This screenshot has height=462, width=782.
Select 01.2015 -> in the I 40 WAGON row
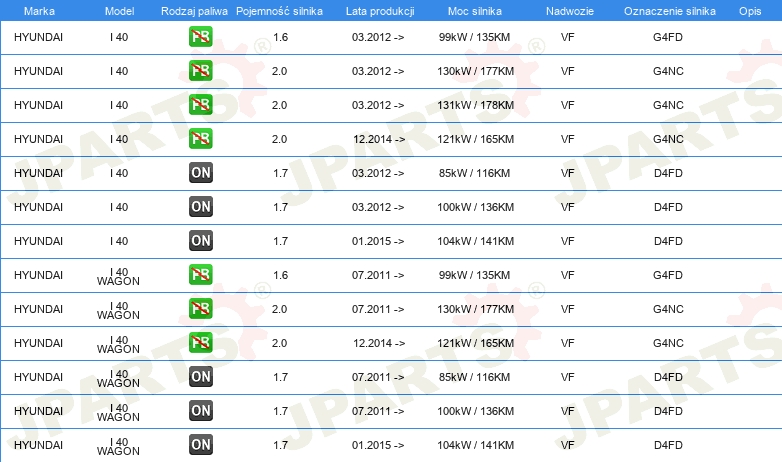[378, 445]
